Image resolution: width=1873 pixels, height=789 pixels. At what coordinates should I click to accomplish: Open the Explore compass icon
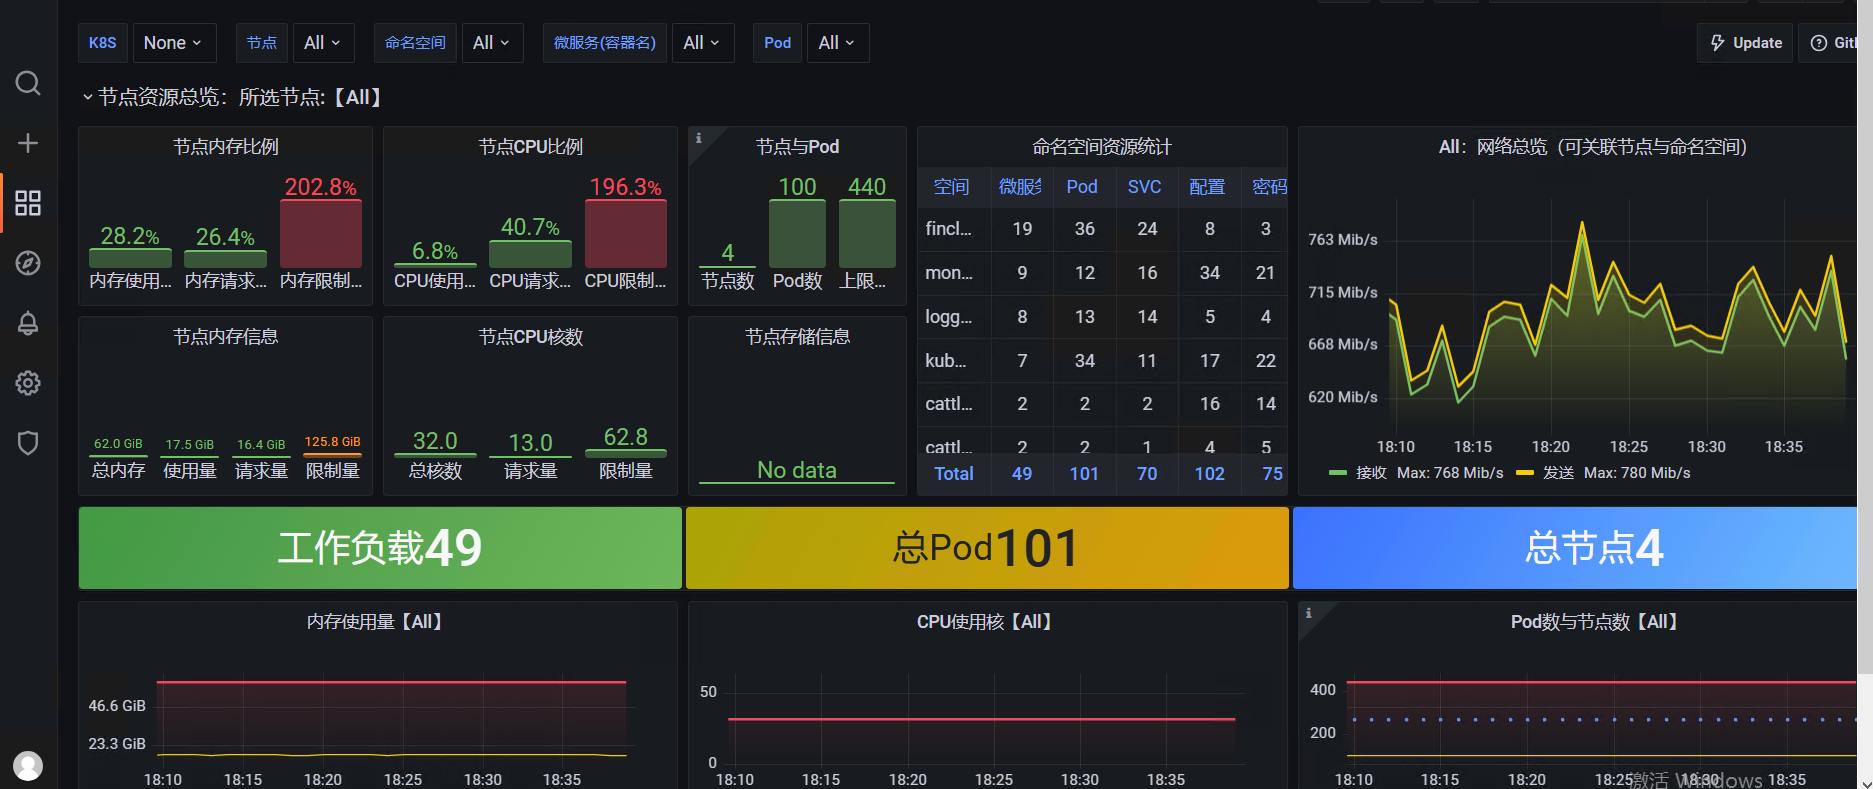(x=28, y=263)
